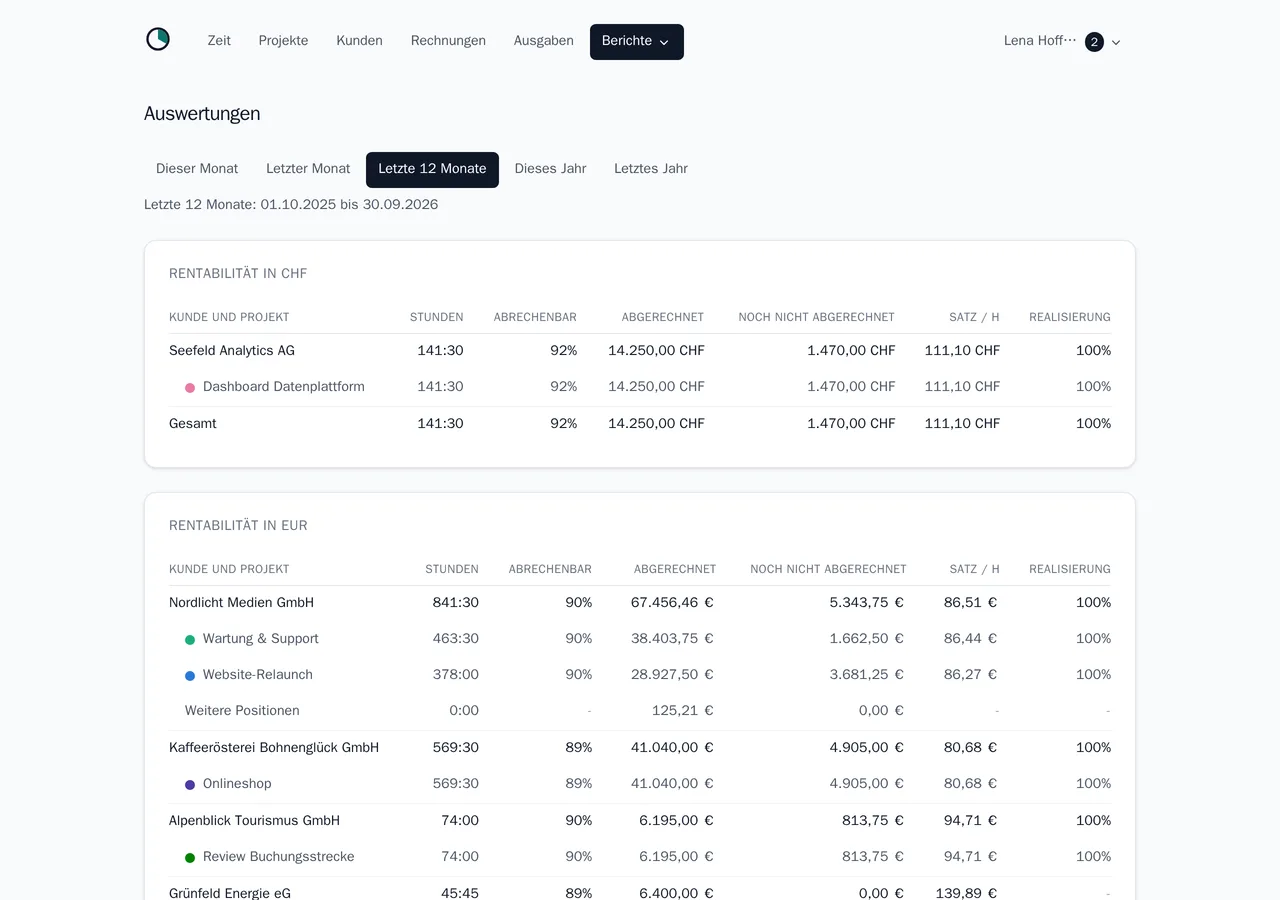The height and width of the screenshot is (900, 1280).
Task: Go to the Zeit section
Action: tap(219, 41)
